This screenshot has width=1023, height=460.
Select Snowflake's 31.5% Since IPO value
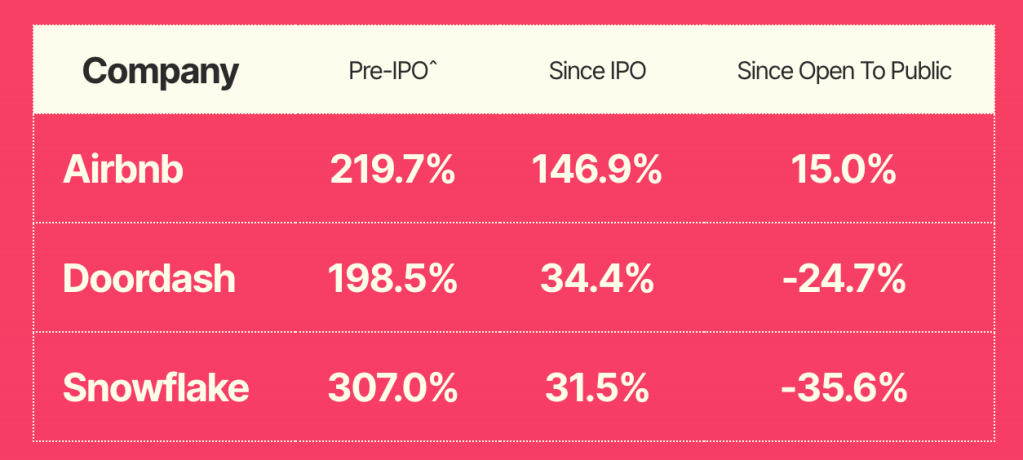(597, 387)
